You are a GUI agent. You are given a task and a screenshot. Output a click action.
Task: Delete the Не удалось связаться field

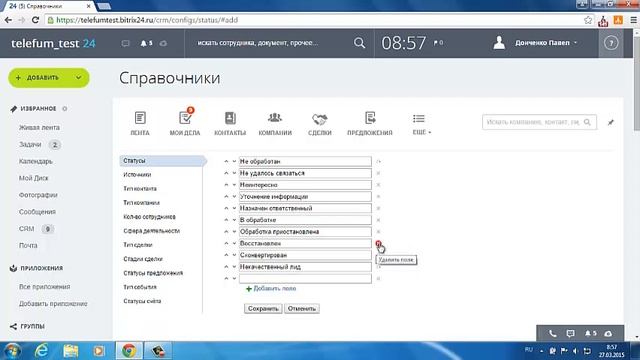(378, 173)
